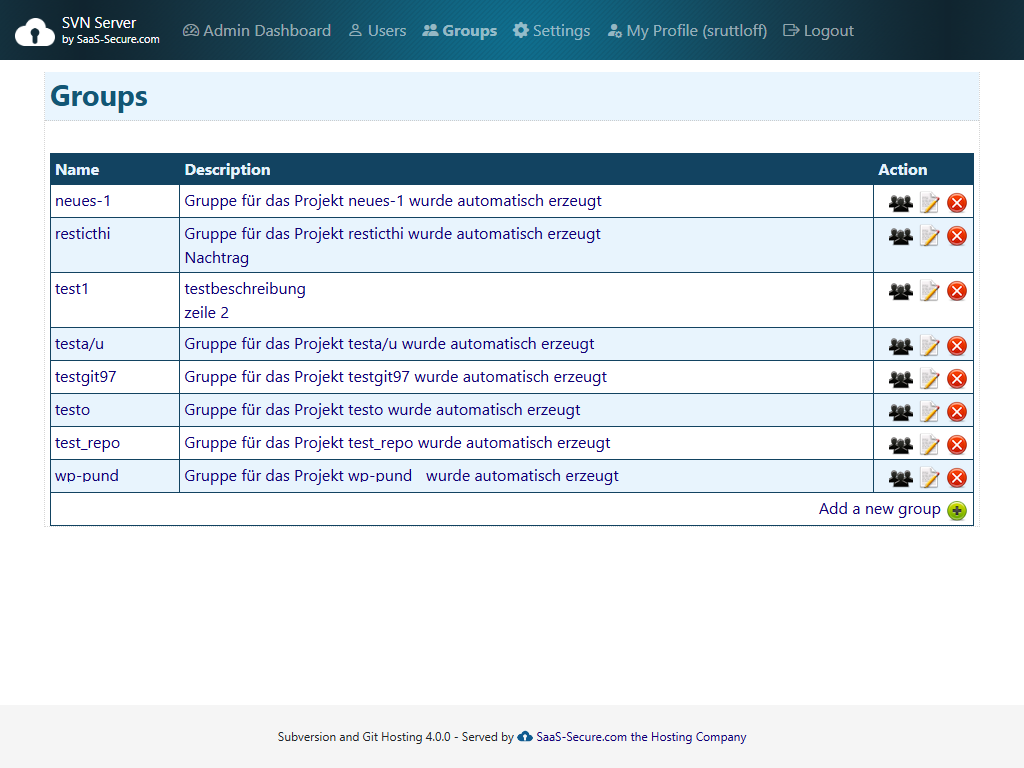Go to the Users page
This screenshot has width=1024, height=768.
tap(377, 31)
